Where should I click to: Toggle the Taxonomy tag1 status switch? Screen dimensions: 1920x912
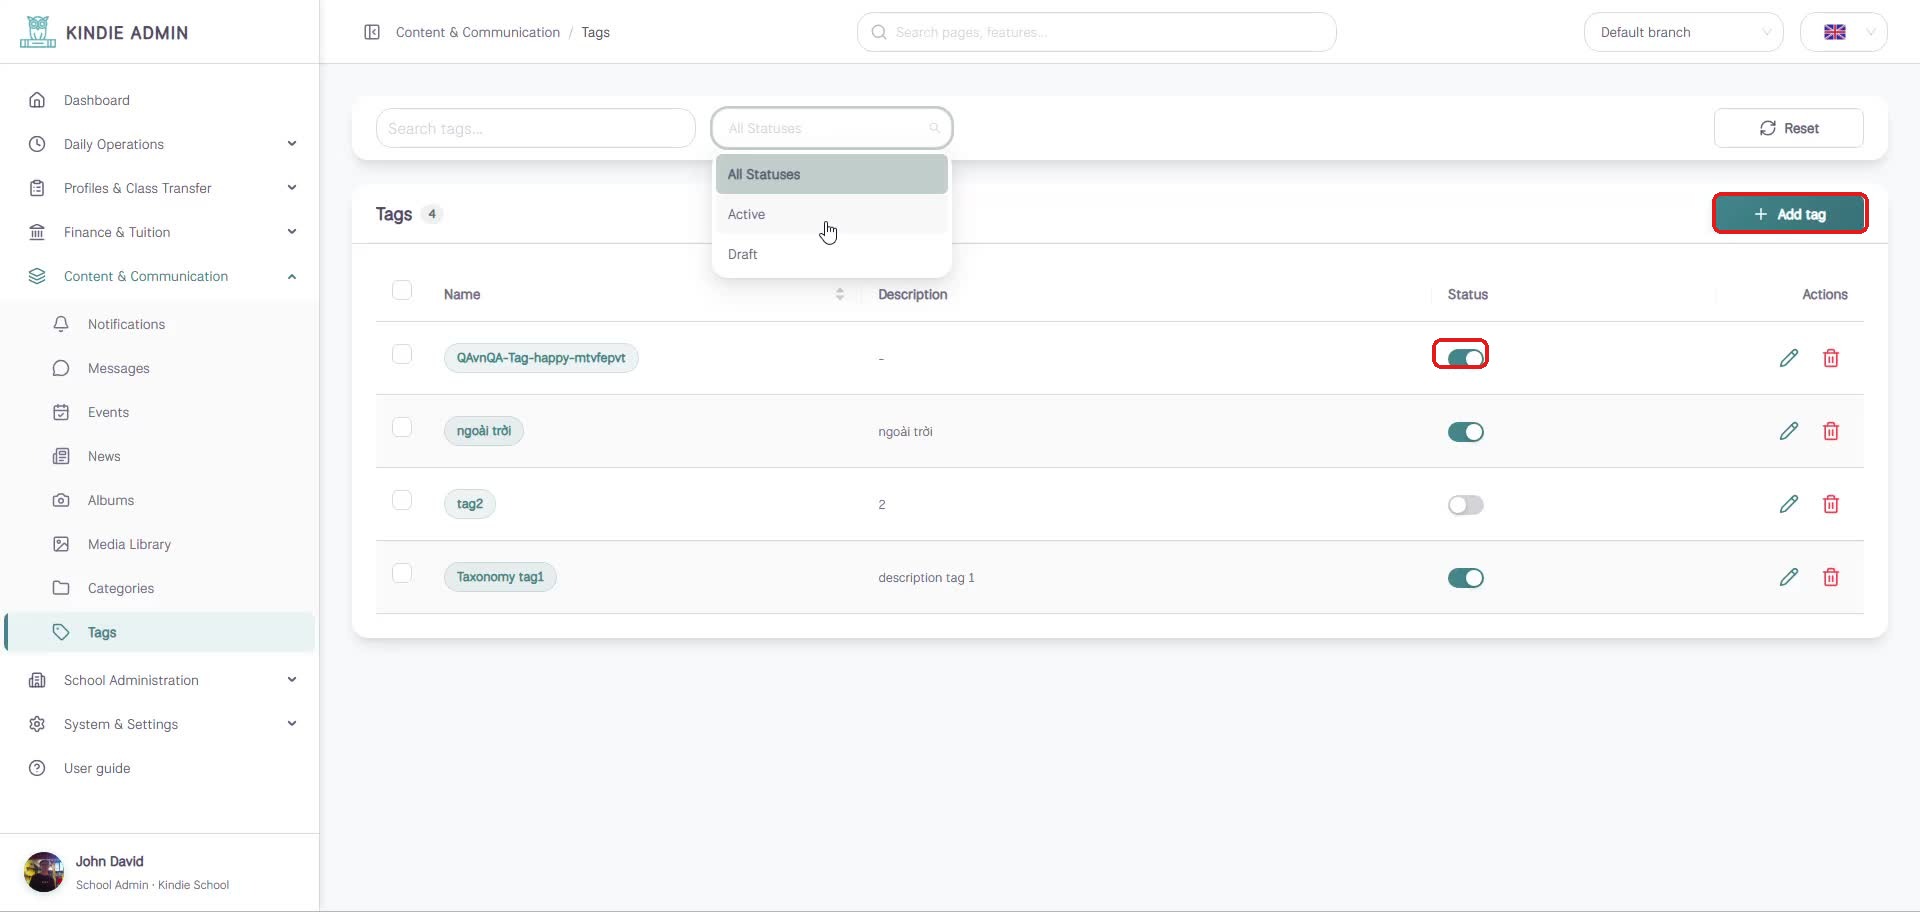point(1465,578)
